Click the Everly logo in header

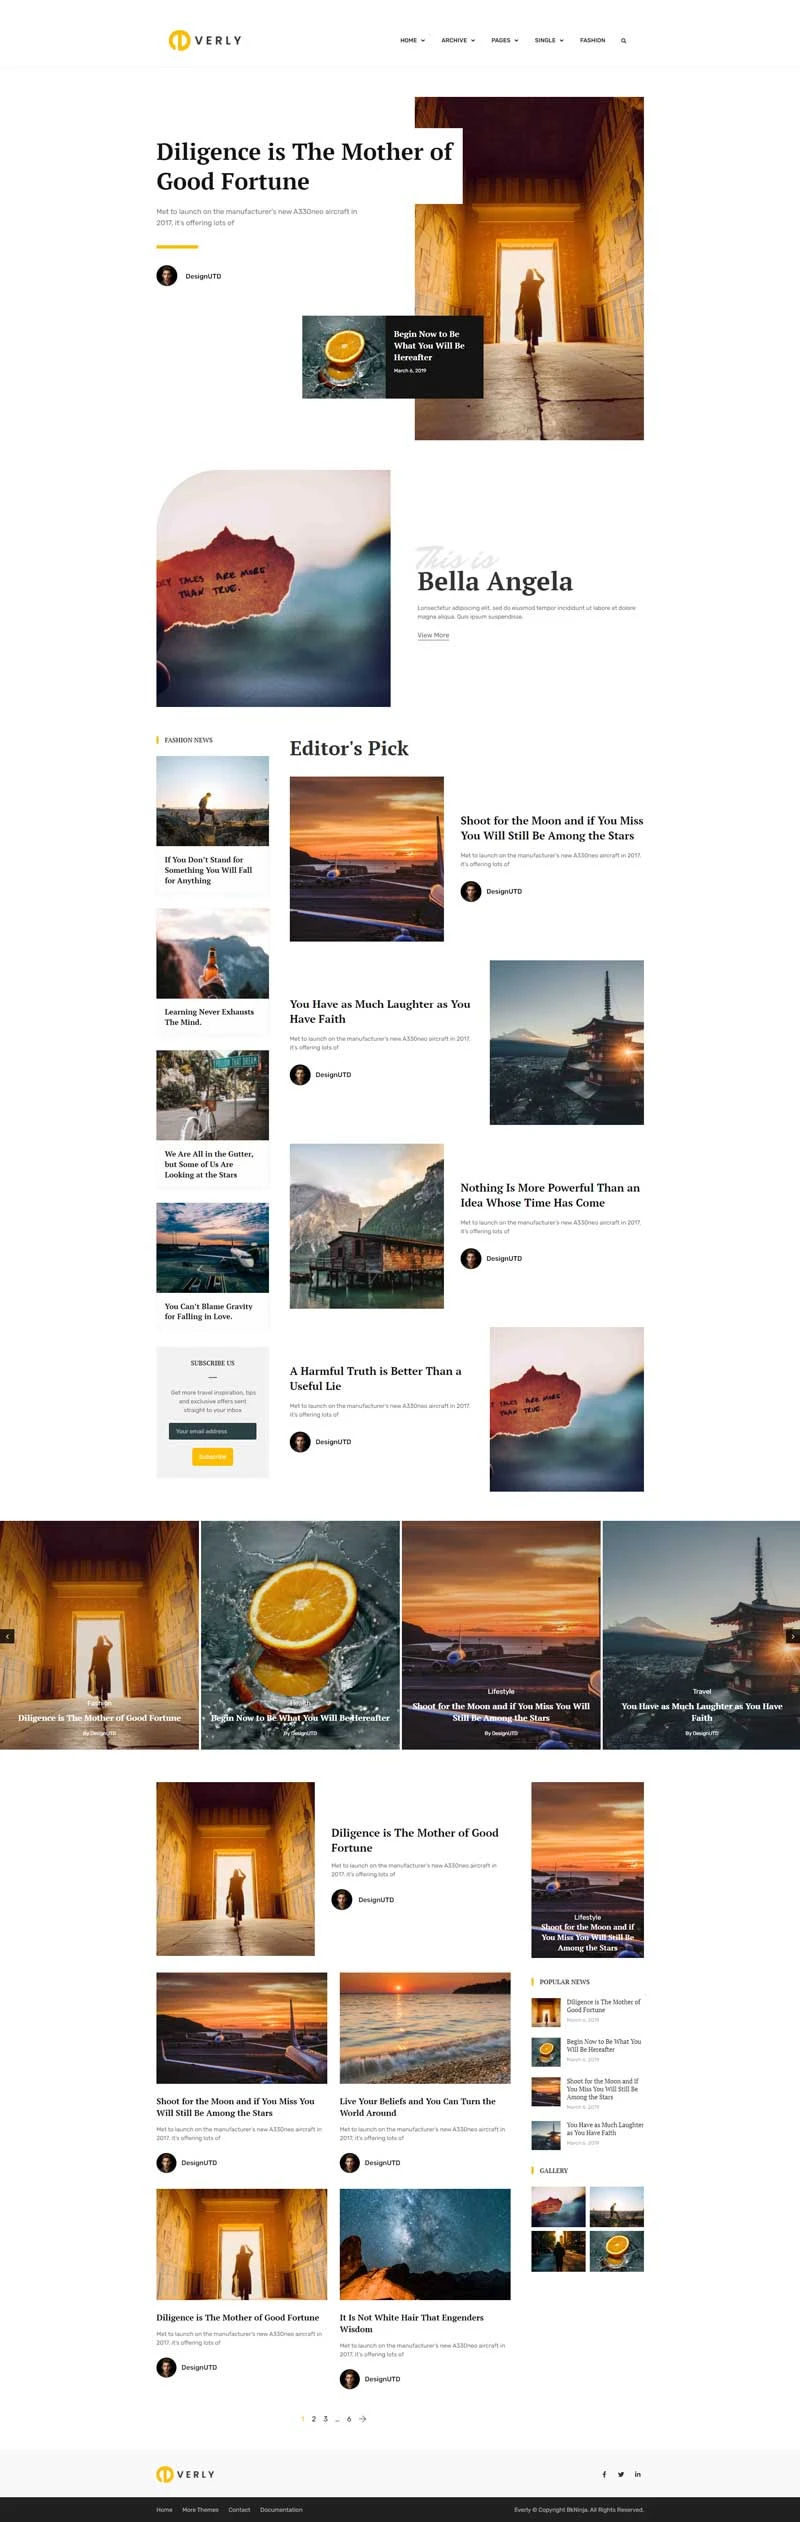[205, 41]
